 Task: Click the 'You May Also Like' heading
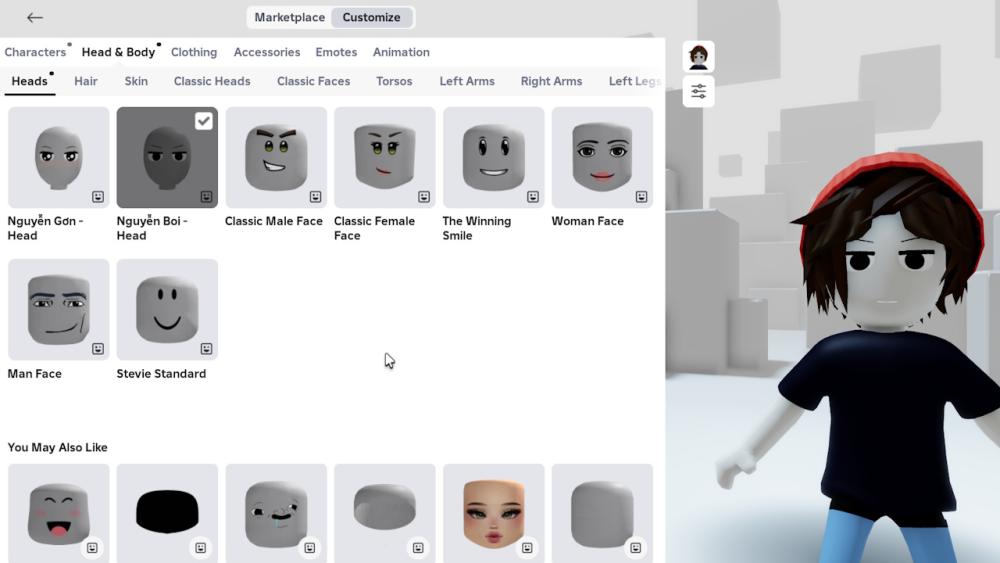57,448
